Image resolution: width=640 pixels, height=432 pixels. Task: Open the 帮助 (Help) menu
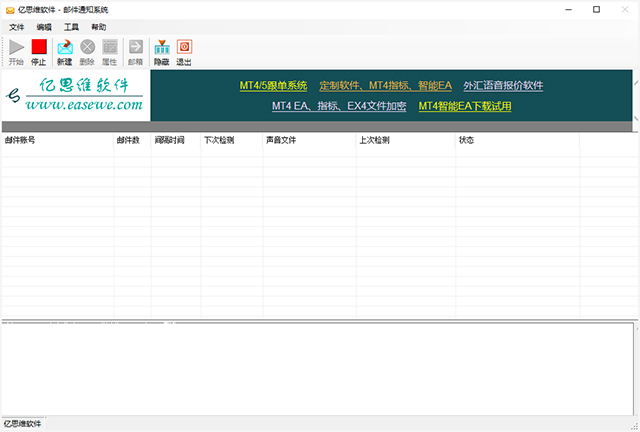[98, 27]
